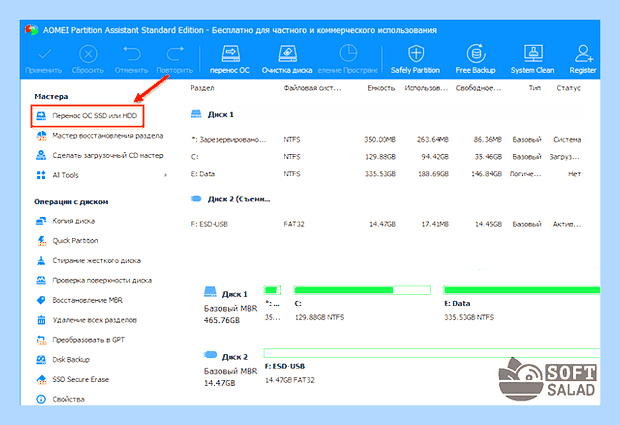Select the F: ESD-USB partition row
The width and height of the screenshot is (620, 425).
pos(386,224)
